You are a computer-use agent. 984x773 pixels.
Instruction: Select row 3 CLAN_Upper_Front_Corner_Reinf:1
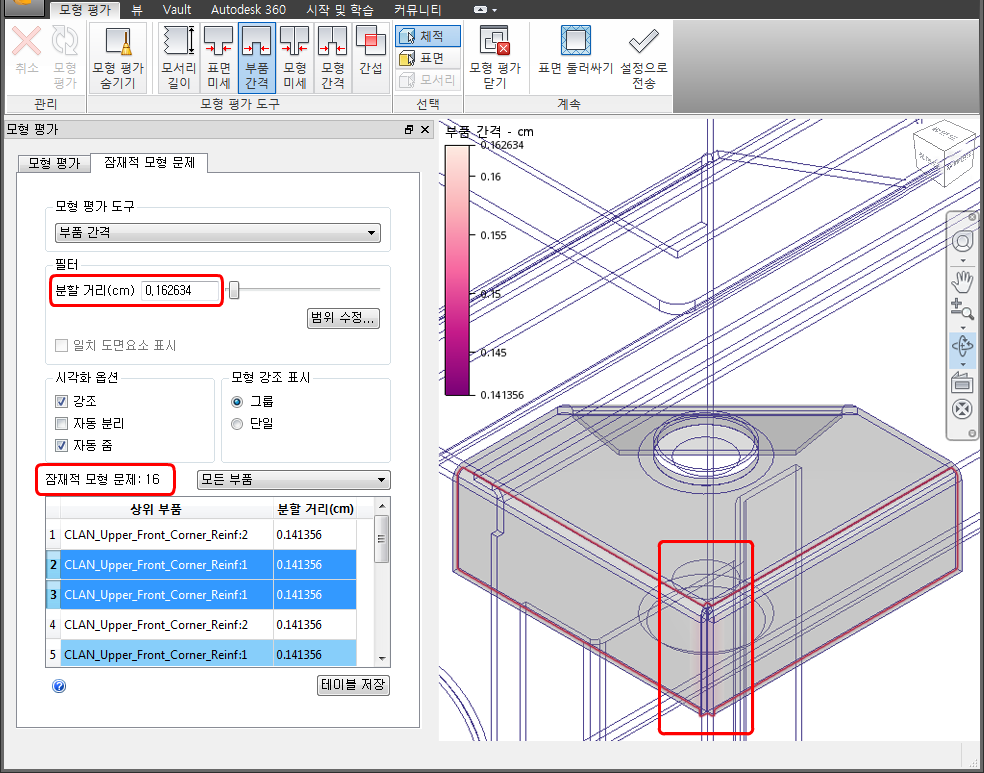click(201, 595)
